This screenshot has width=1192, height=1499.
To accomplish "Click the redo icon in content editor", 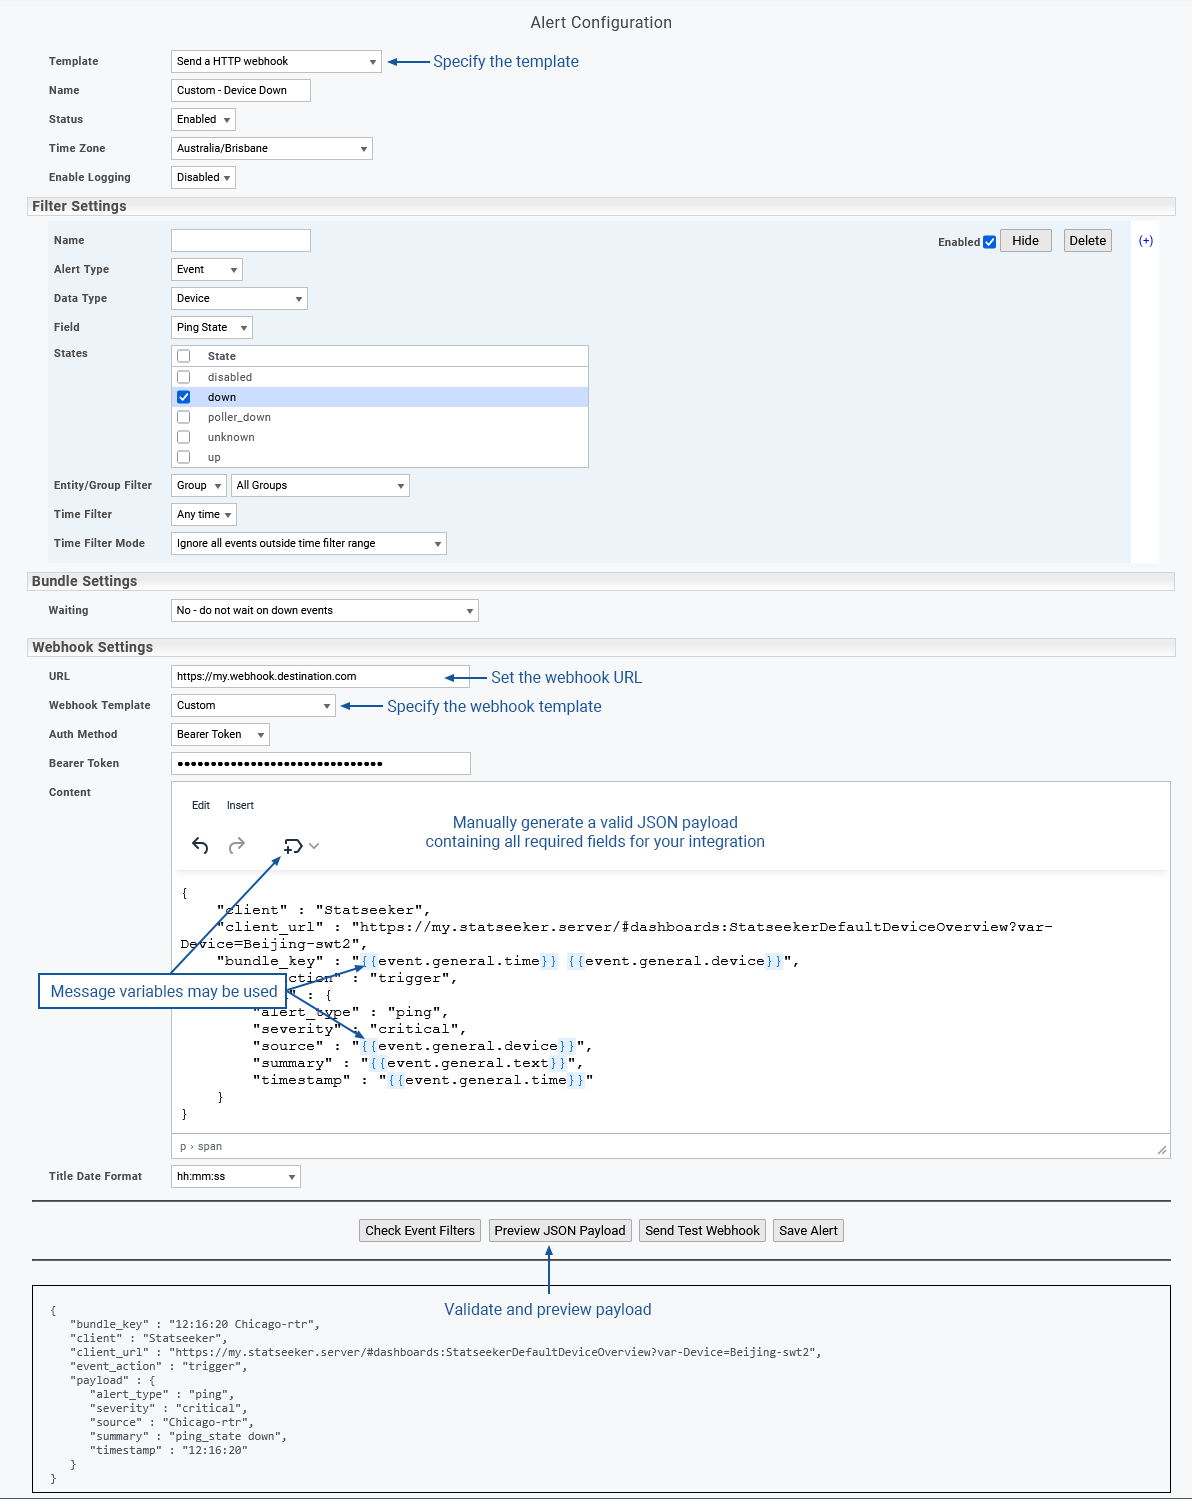I will click(237, 846).
